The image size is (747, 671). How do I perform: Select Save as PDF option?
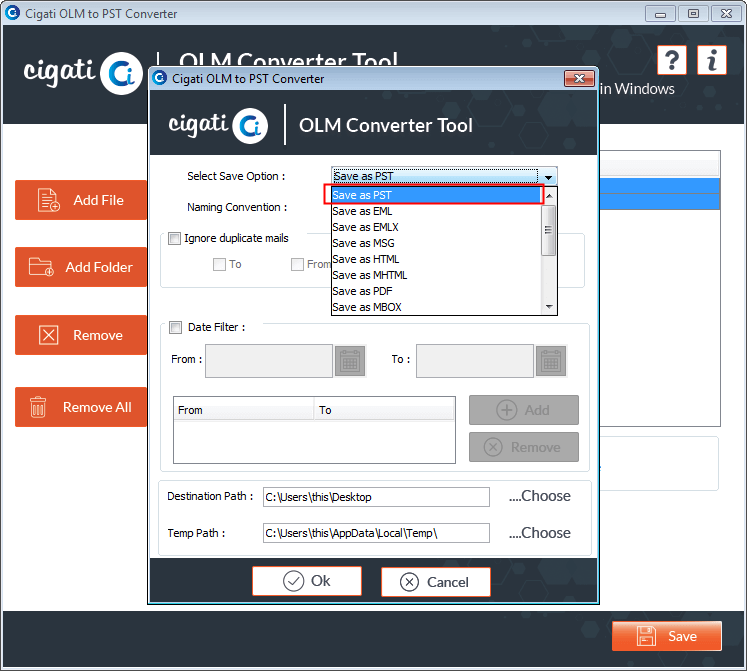click(x=437, y=291)
